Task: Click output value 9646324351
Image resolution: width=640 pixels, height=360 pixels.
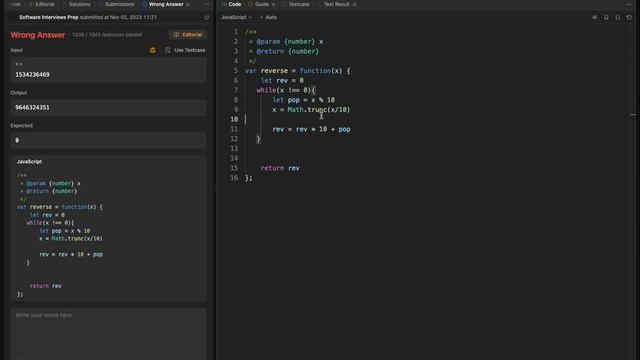Action: tap(32, 107)
